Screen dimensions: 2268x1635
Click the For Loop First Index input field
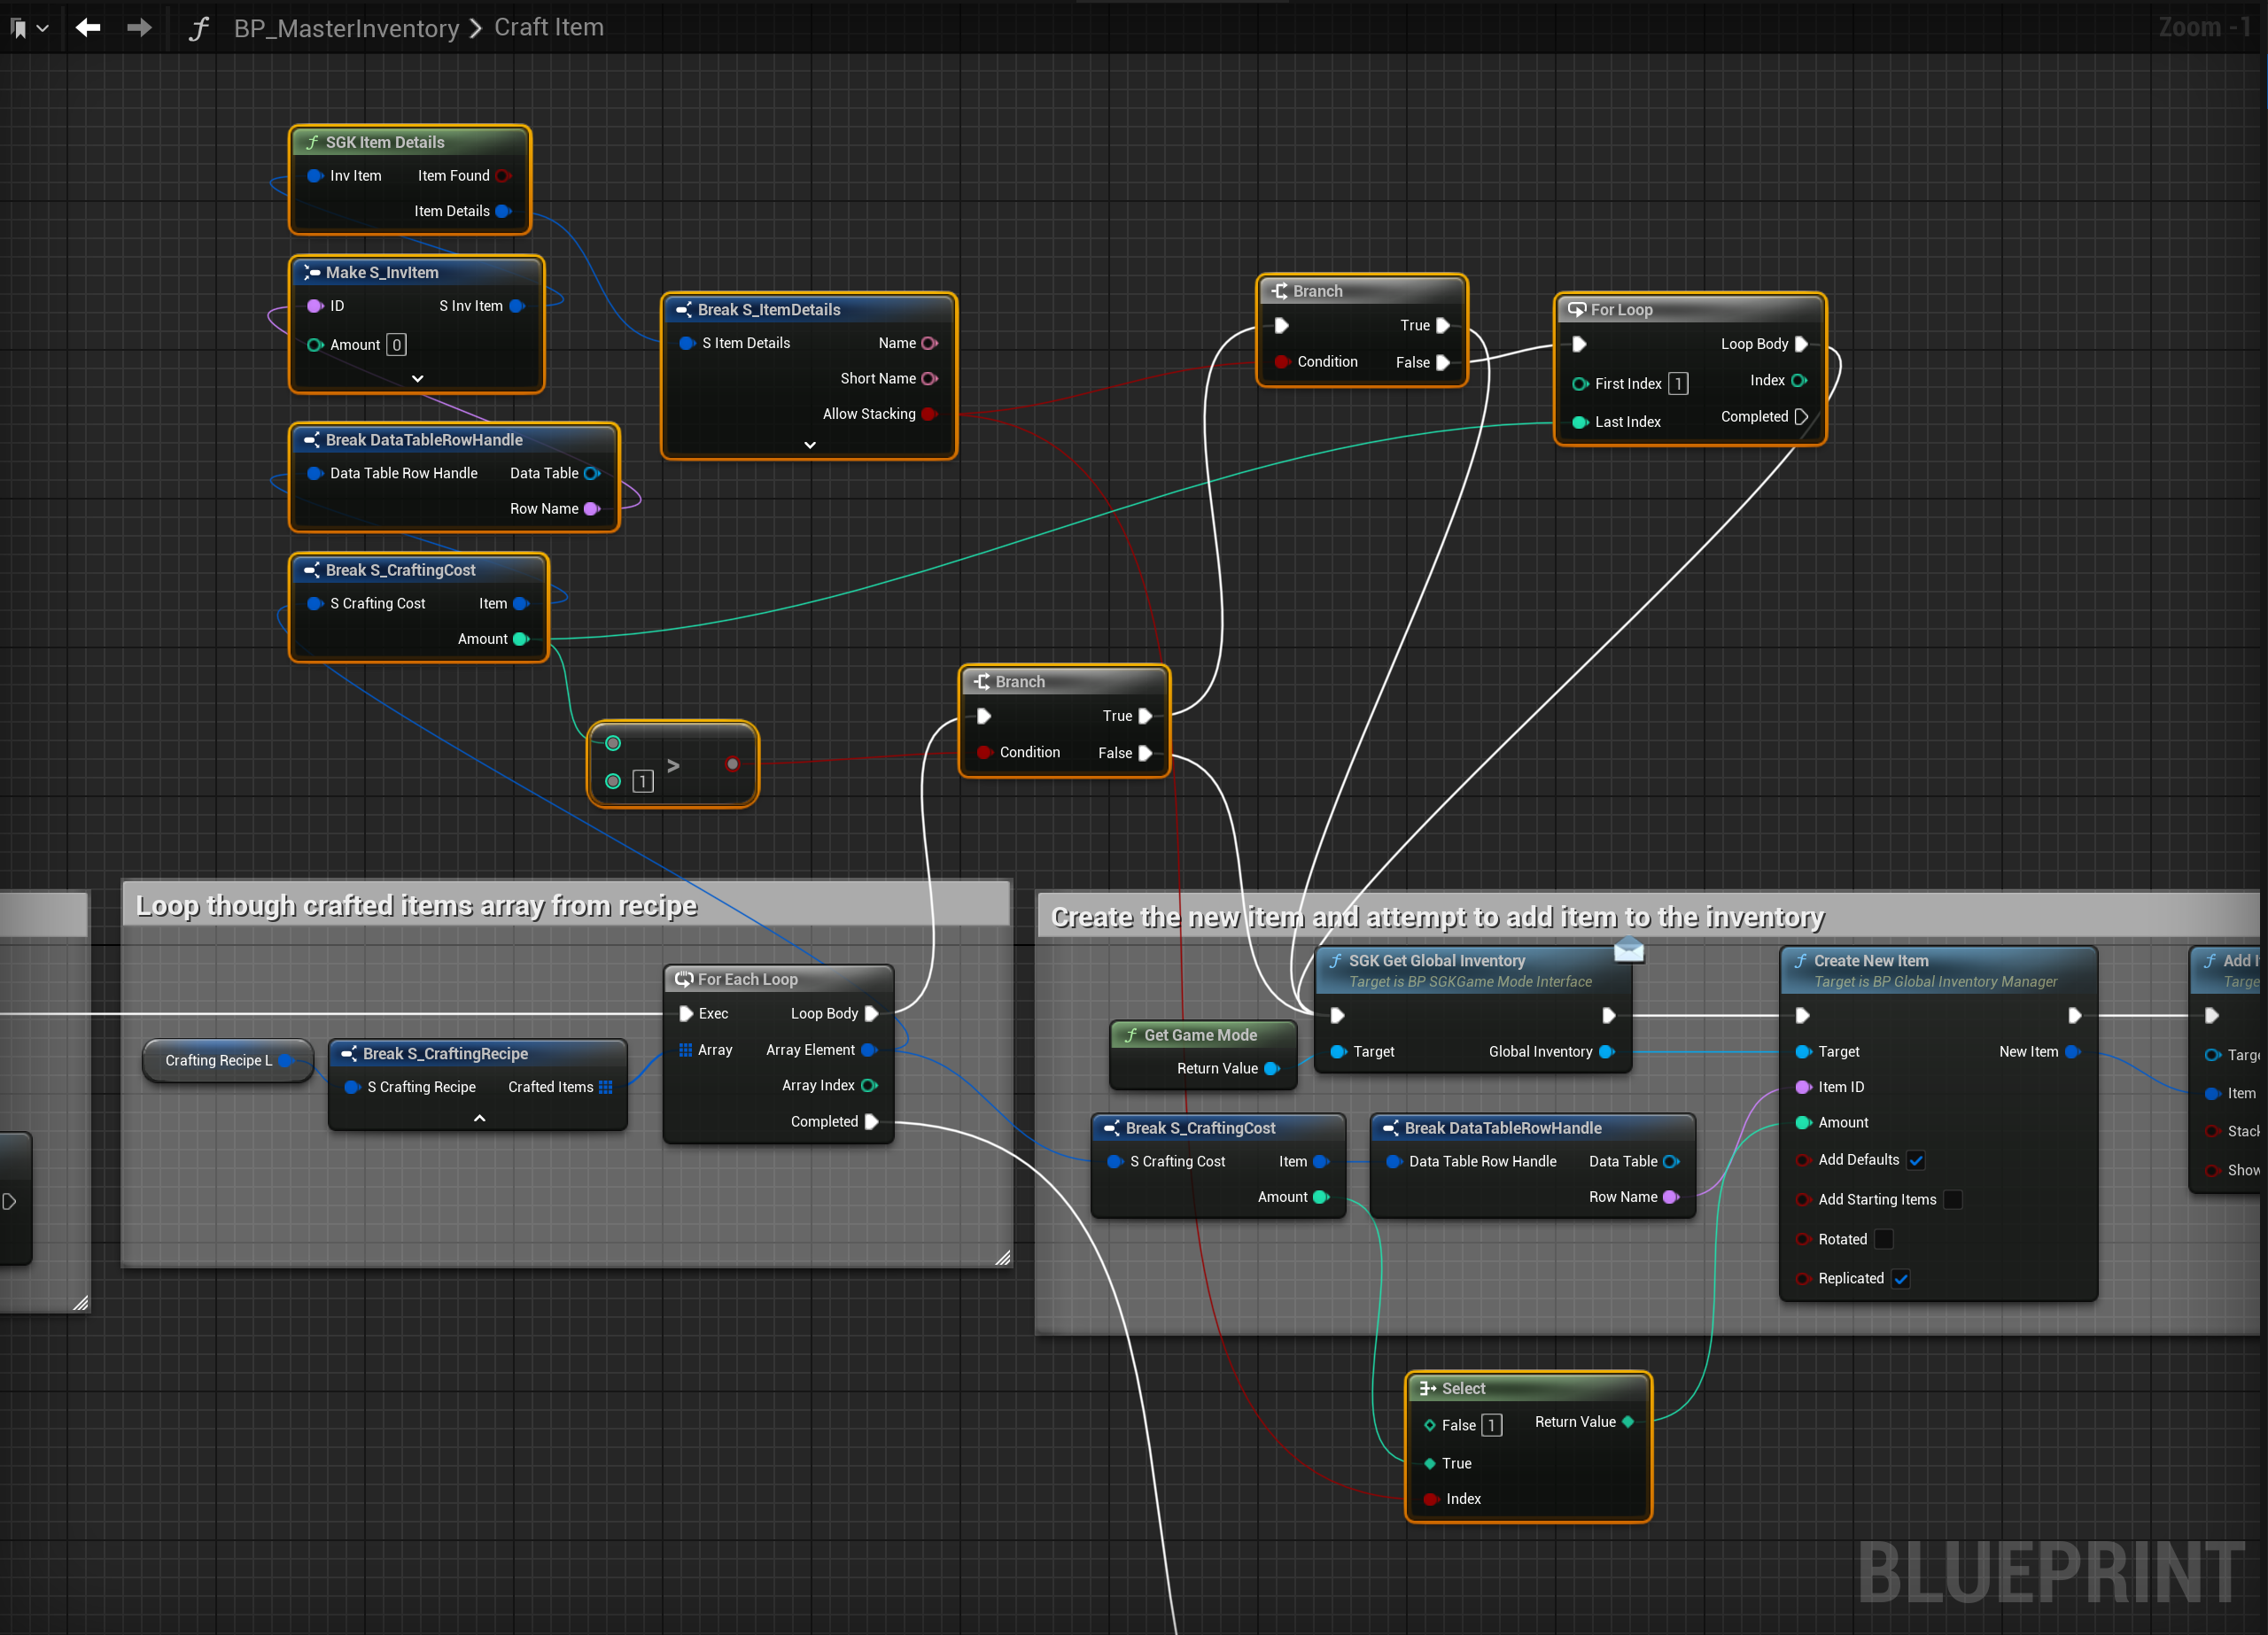pyautogui.click(x=1677, y=384)
